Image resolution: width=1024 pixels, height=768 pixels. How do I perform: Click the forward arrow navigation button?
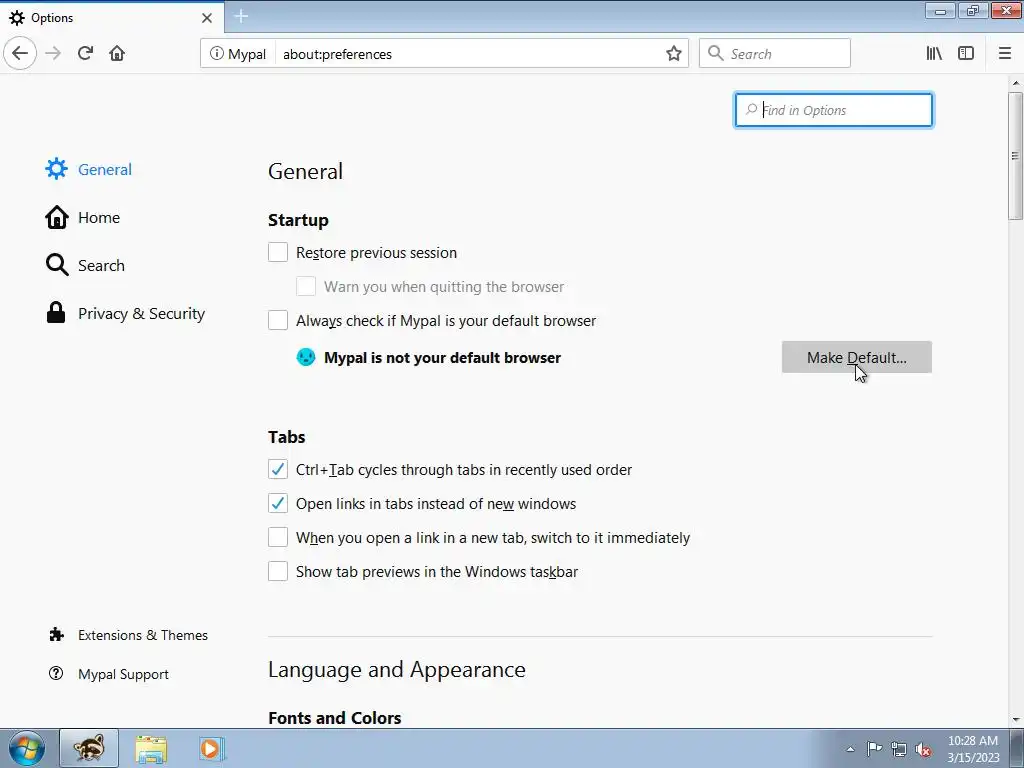(x=53, y=53)
